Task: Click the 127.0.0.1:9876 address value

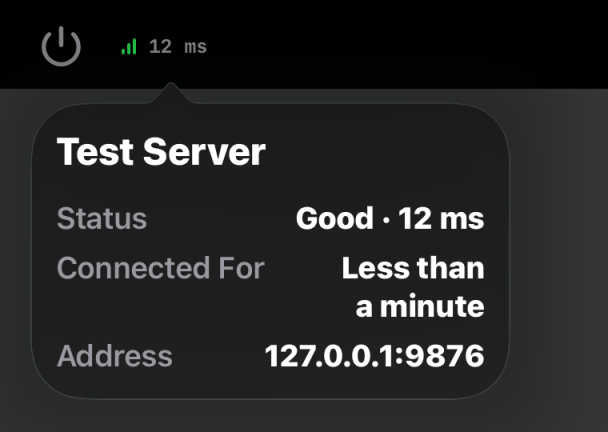Action: point(375,356)
